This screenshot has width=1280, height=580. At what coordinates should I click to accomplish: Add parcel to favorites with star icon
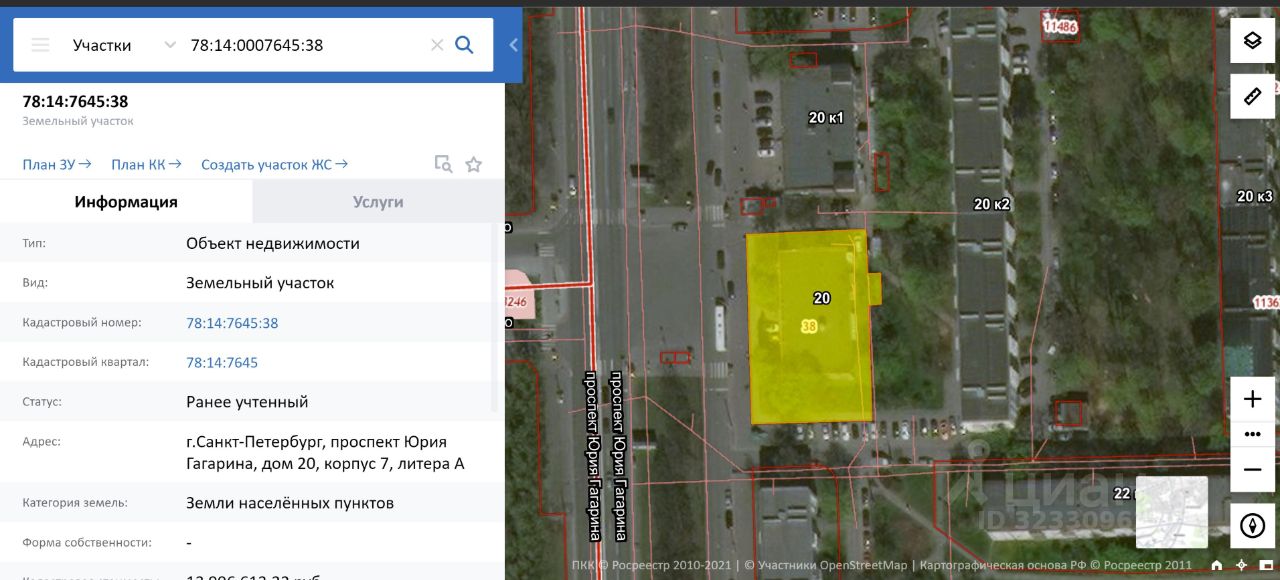coord(474,165)
